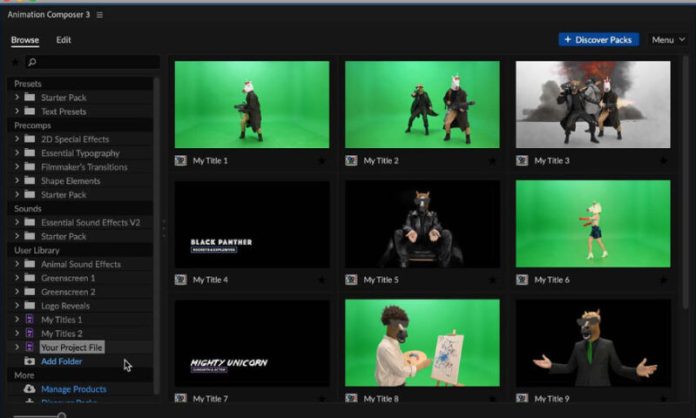This screenshot has width=696, height=418.
Task: Toggle favorite star for My Title 1
Action: tap(321, 160)
